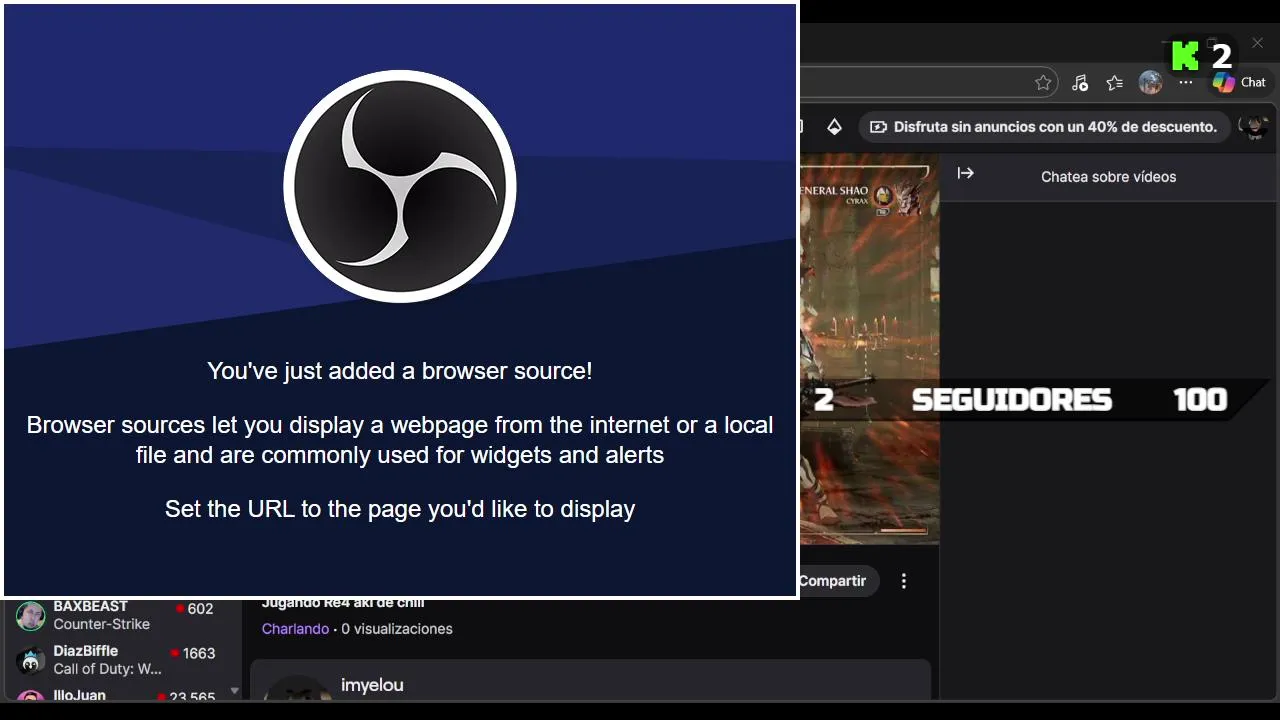
Task: Open the Charlando category link
Action: click(295, 629)
